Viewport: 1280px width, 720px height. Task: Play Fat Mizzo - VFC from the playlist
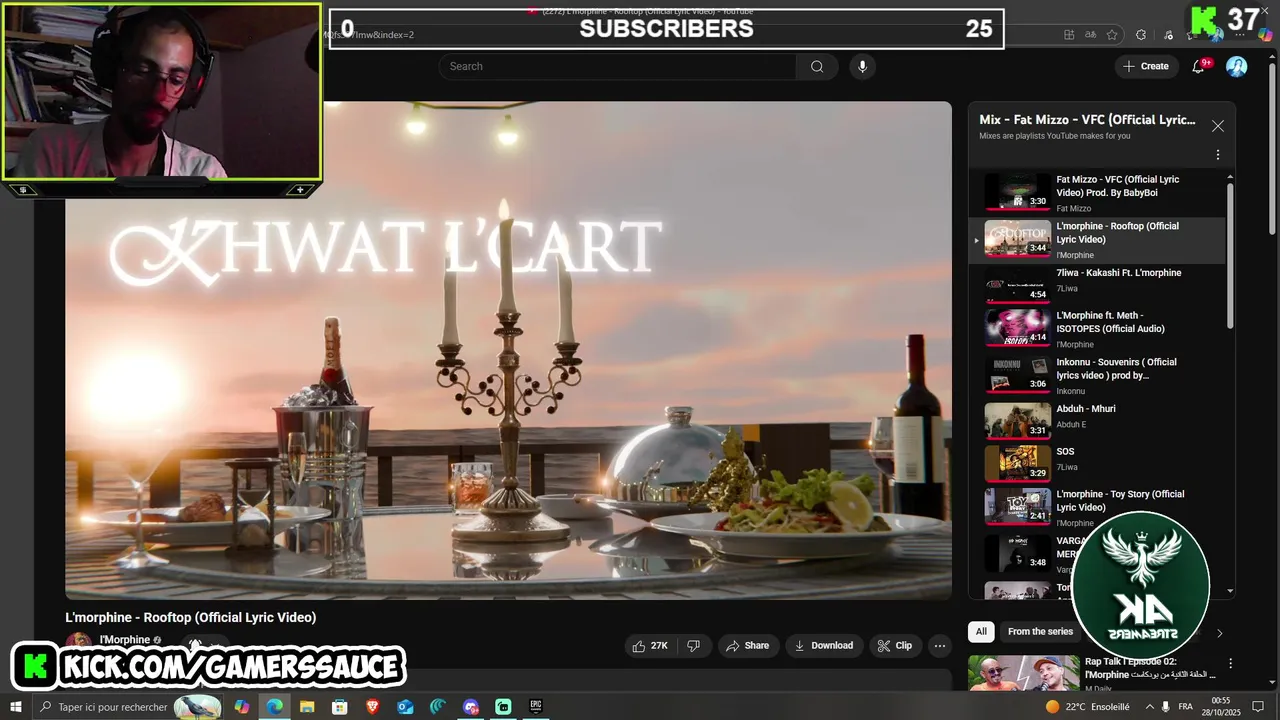click(1096, 193)
